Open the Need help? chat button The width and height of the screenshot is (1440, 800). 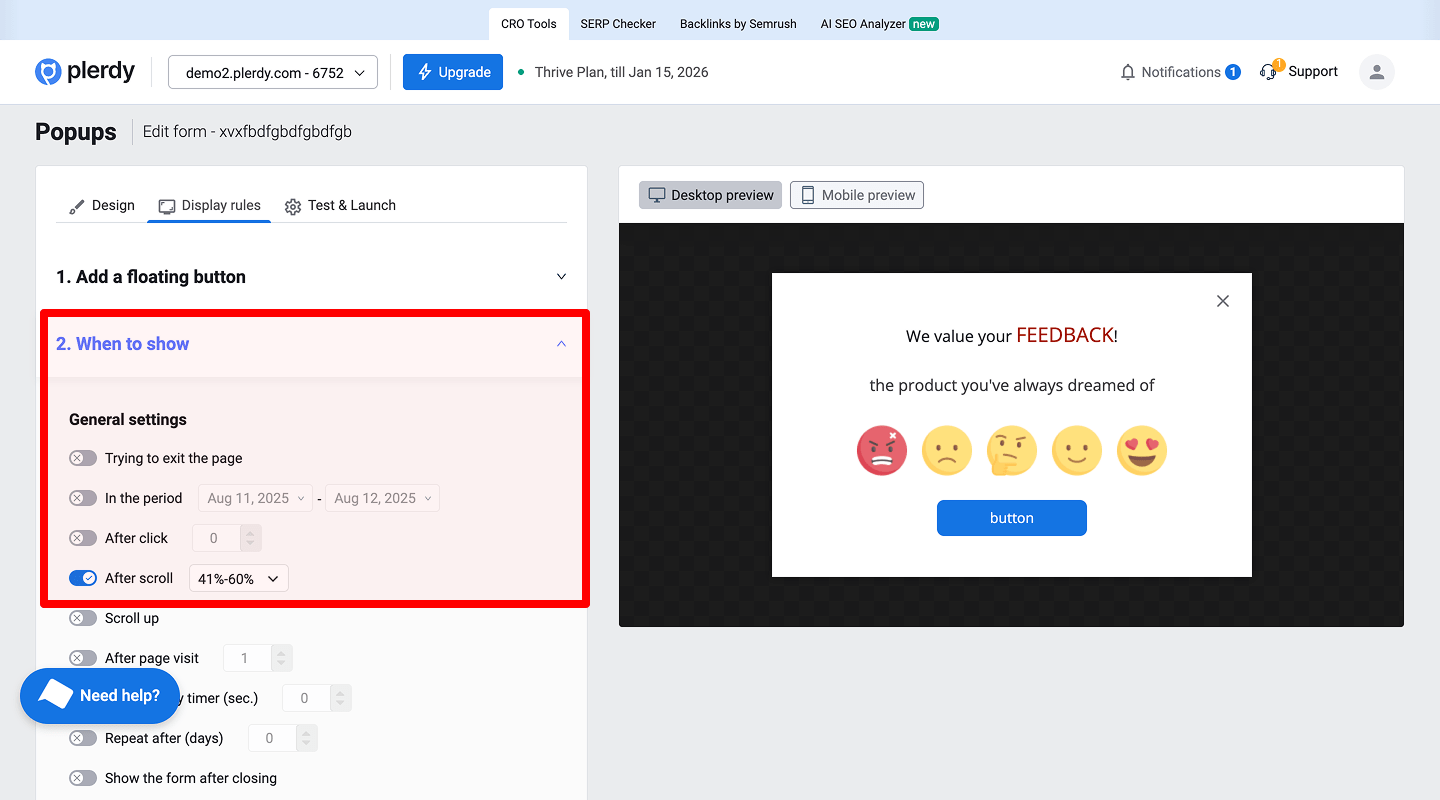100,695
